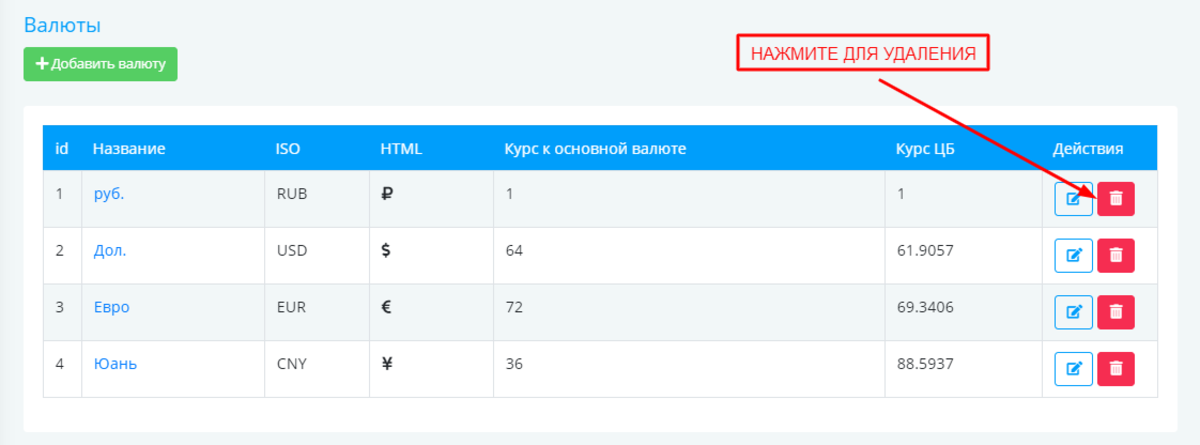Edit the Юань CNY entry
1200x445 pixels.
tap(1074, 369)
